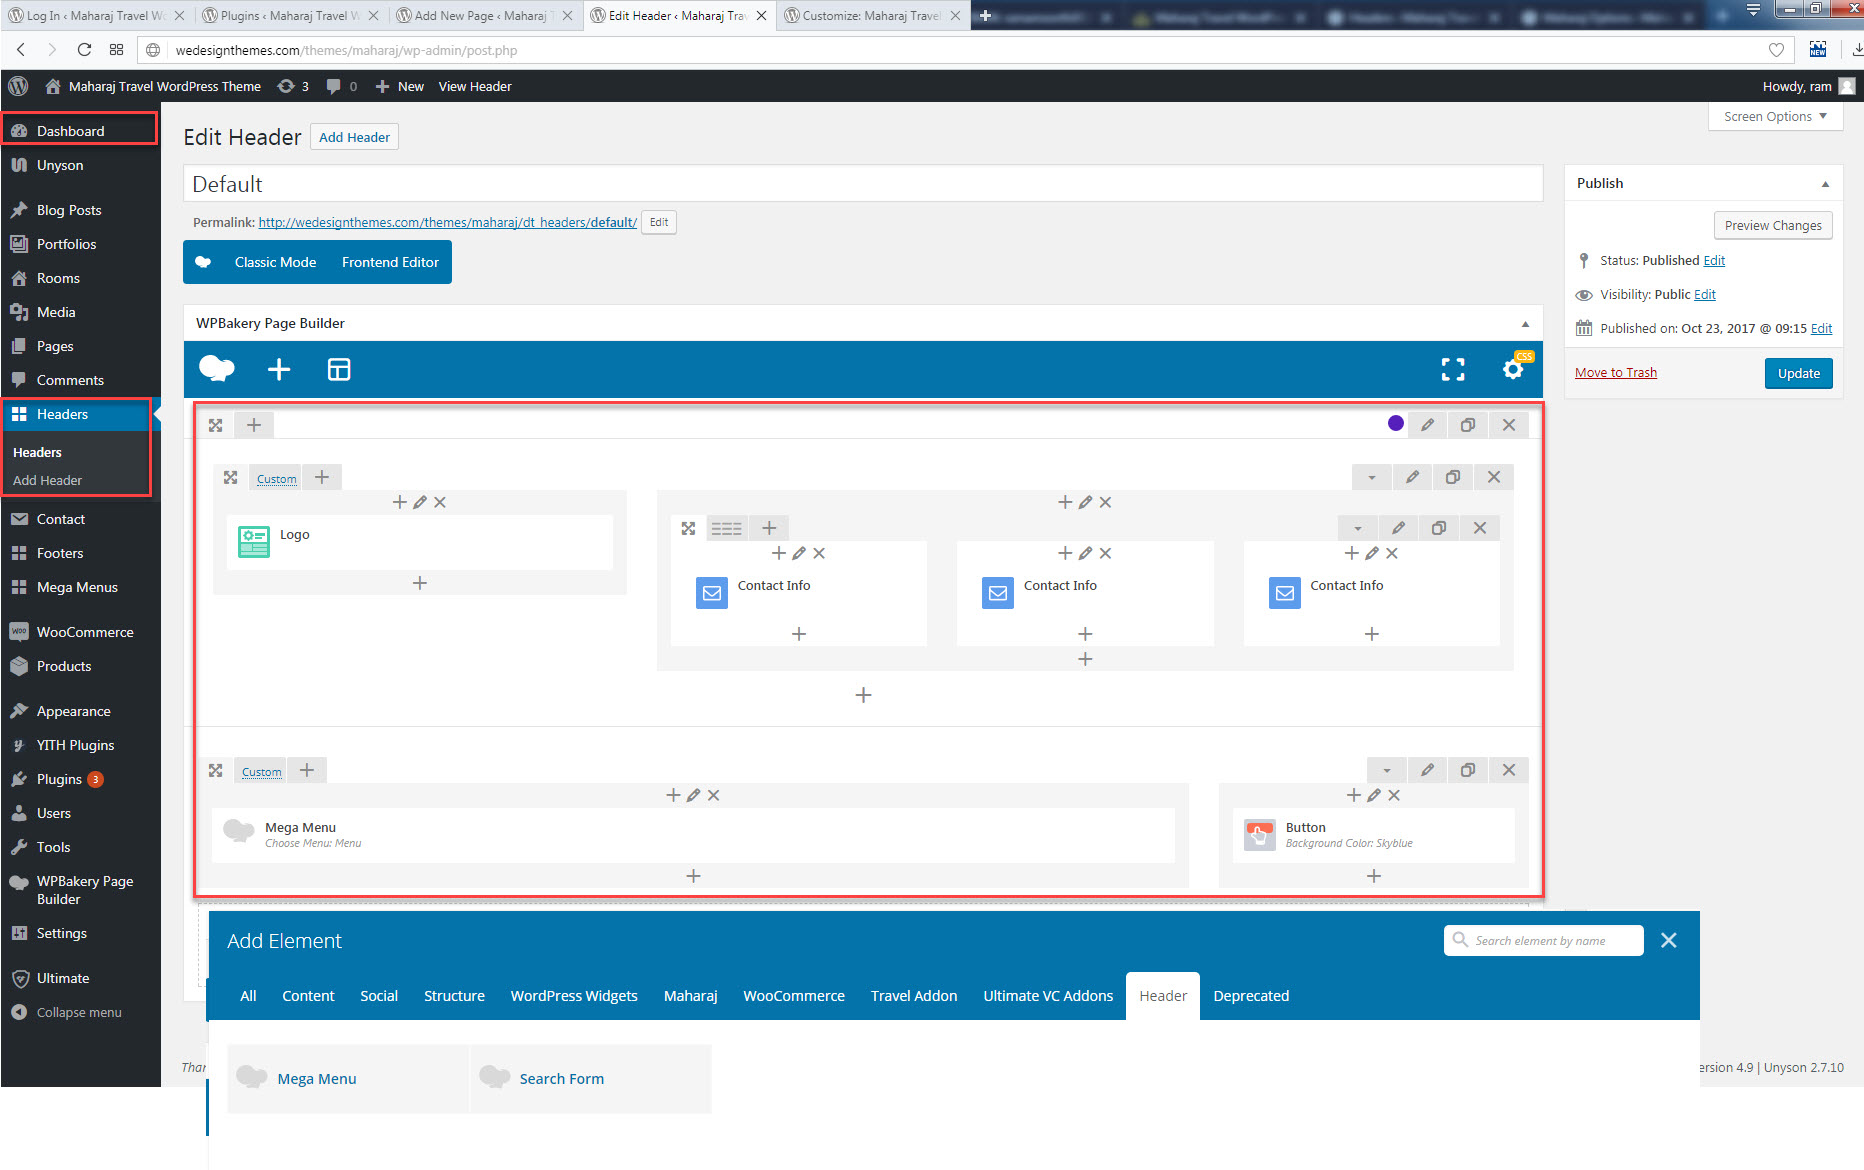Toggle the Logo row dropdown arrow
Viewport: 1864px width, 1170px height.
(1371, 477)
